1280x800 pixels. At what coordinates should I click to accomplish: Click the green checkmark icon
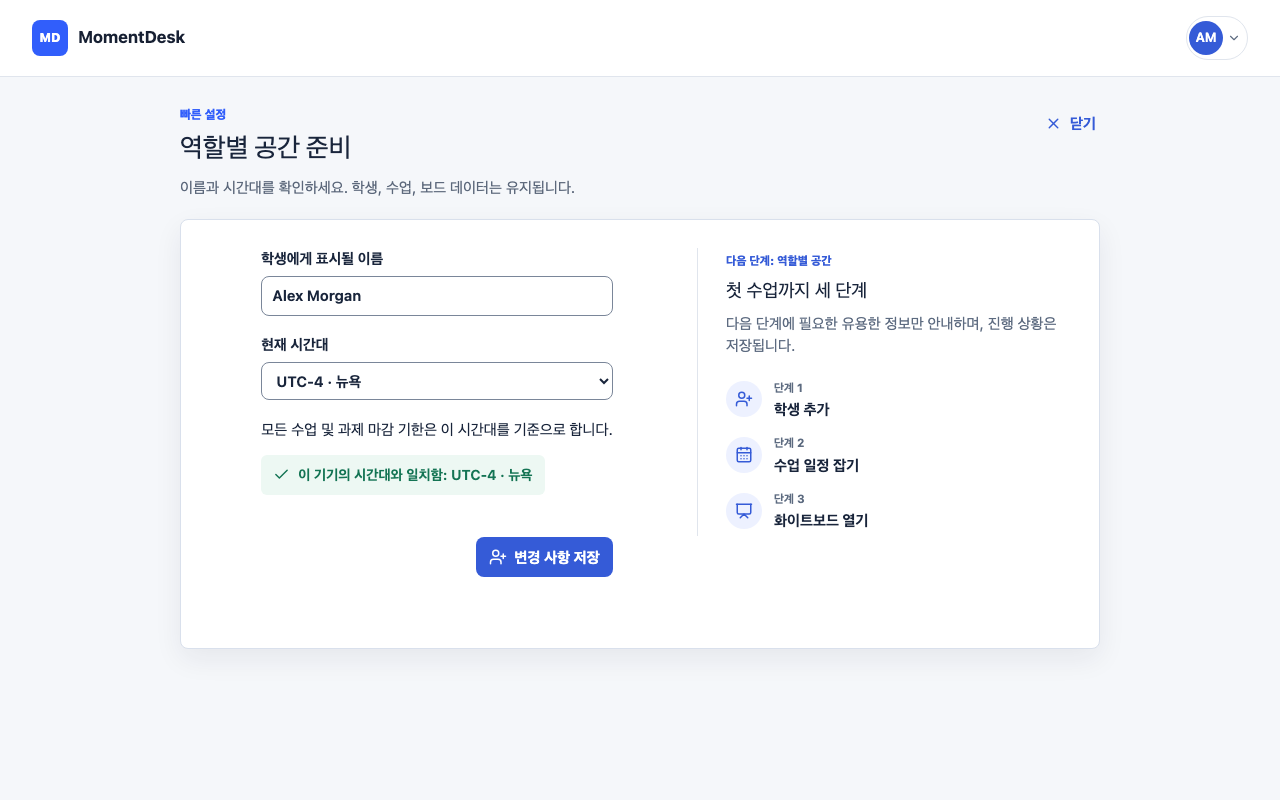(281, 475)
